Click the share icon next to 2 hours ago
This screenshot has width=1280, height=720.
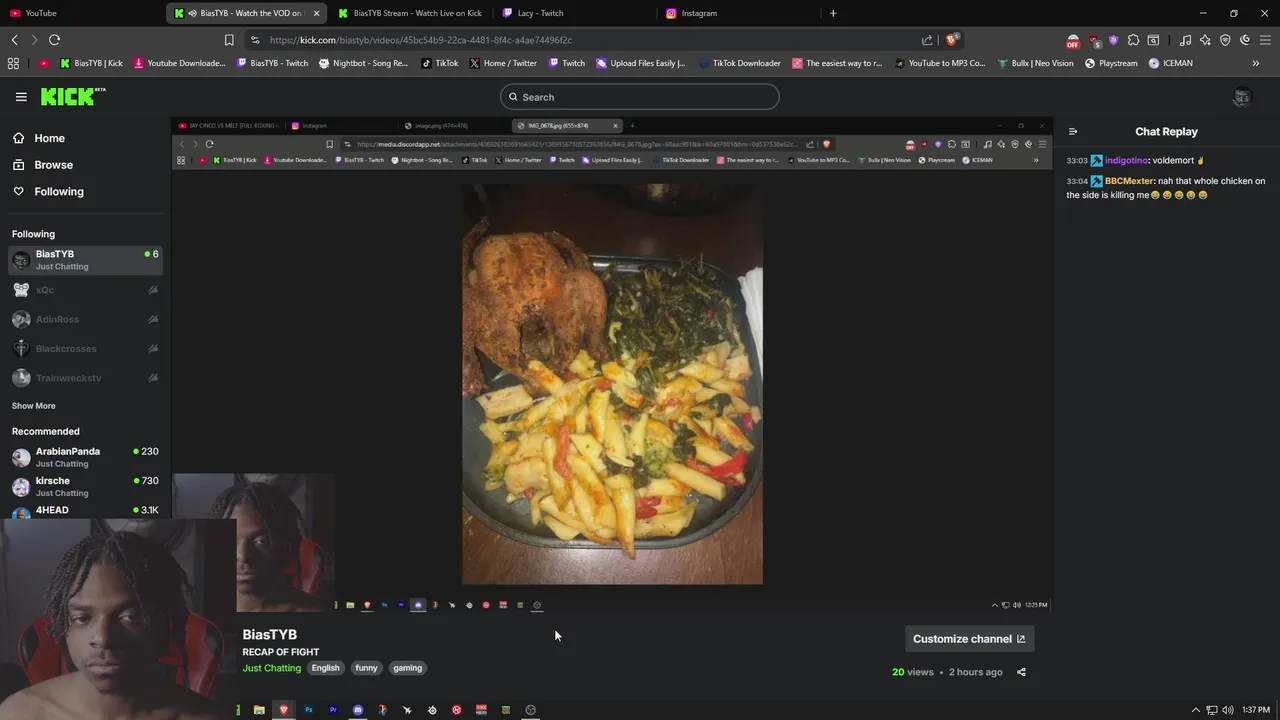click(x=1021, y=672)
